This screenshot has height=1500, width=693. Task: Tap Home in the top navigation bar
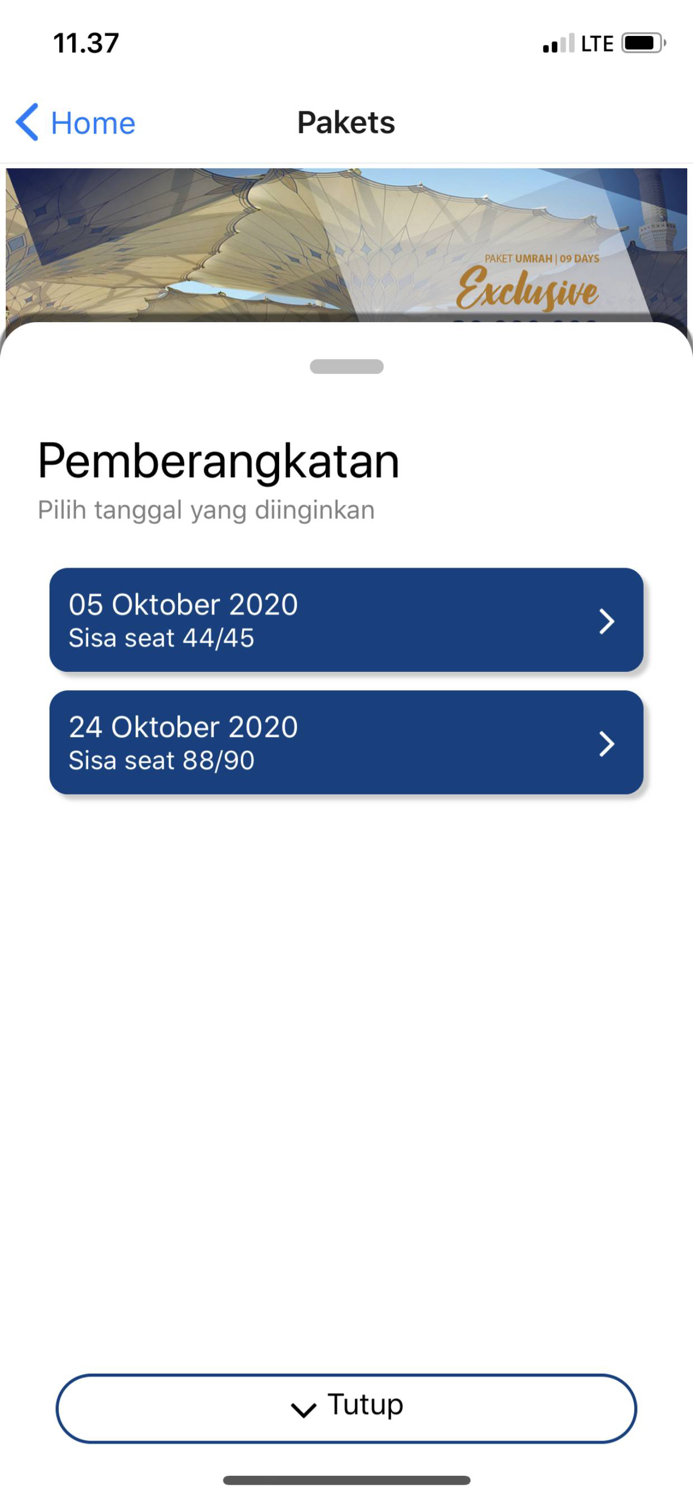(x=93, y=122)
